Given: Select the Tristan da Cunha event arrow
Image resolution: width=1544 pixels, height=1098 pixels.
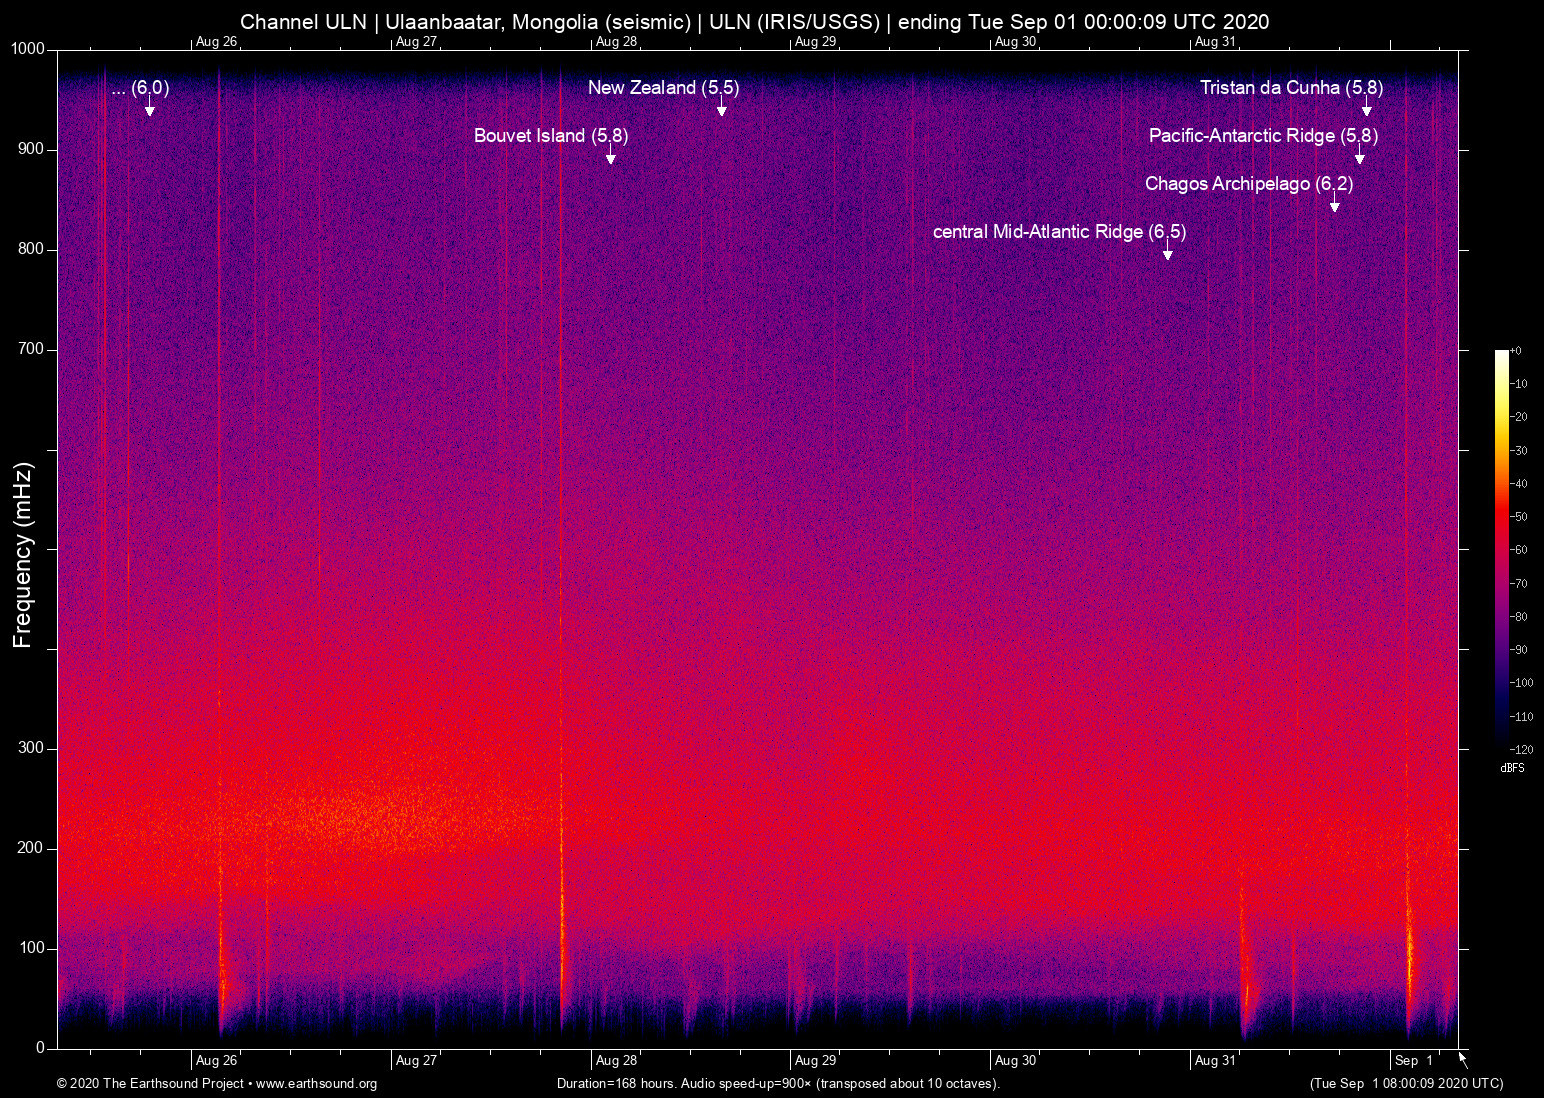Looking at the screenshot, I should click(x=1366, y=109).
